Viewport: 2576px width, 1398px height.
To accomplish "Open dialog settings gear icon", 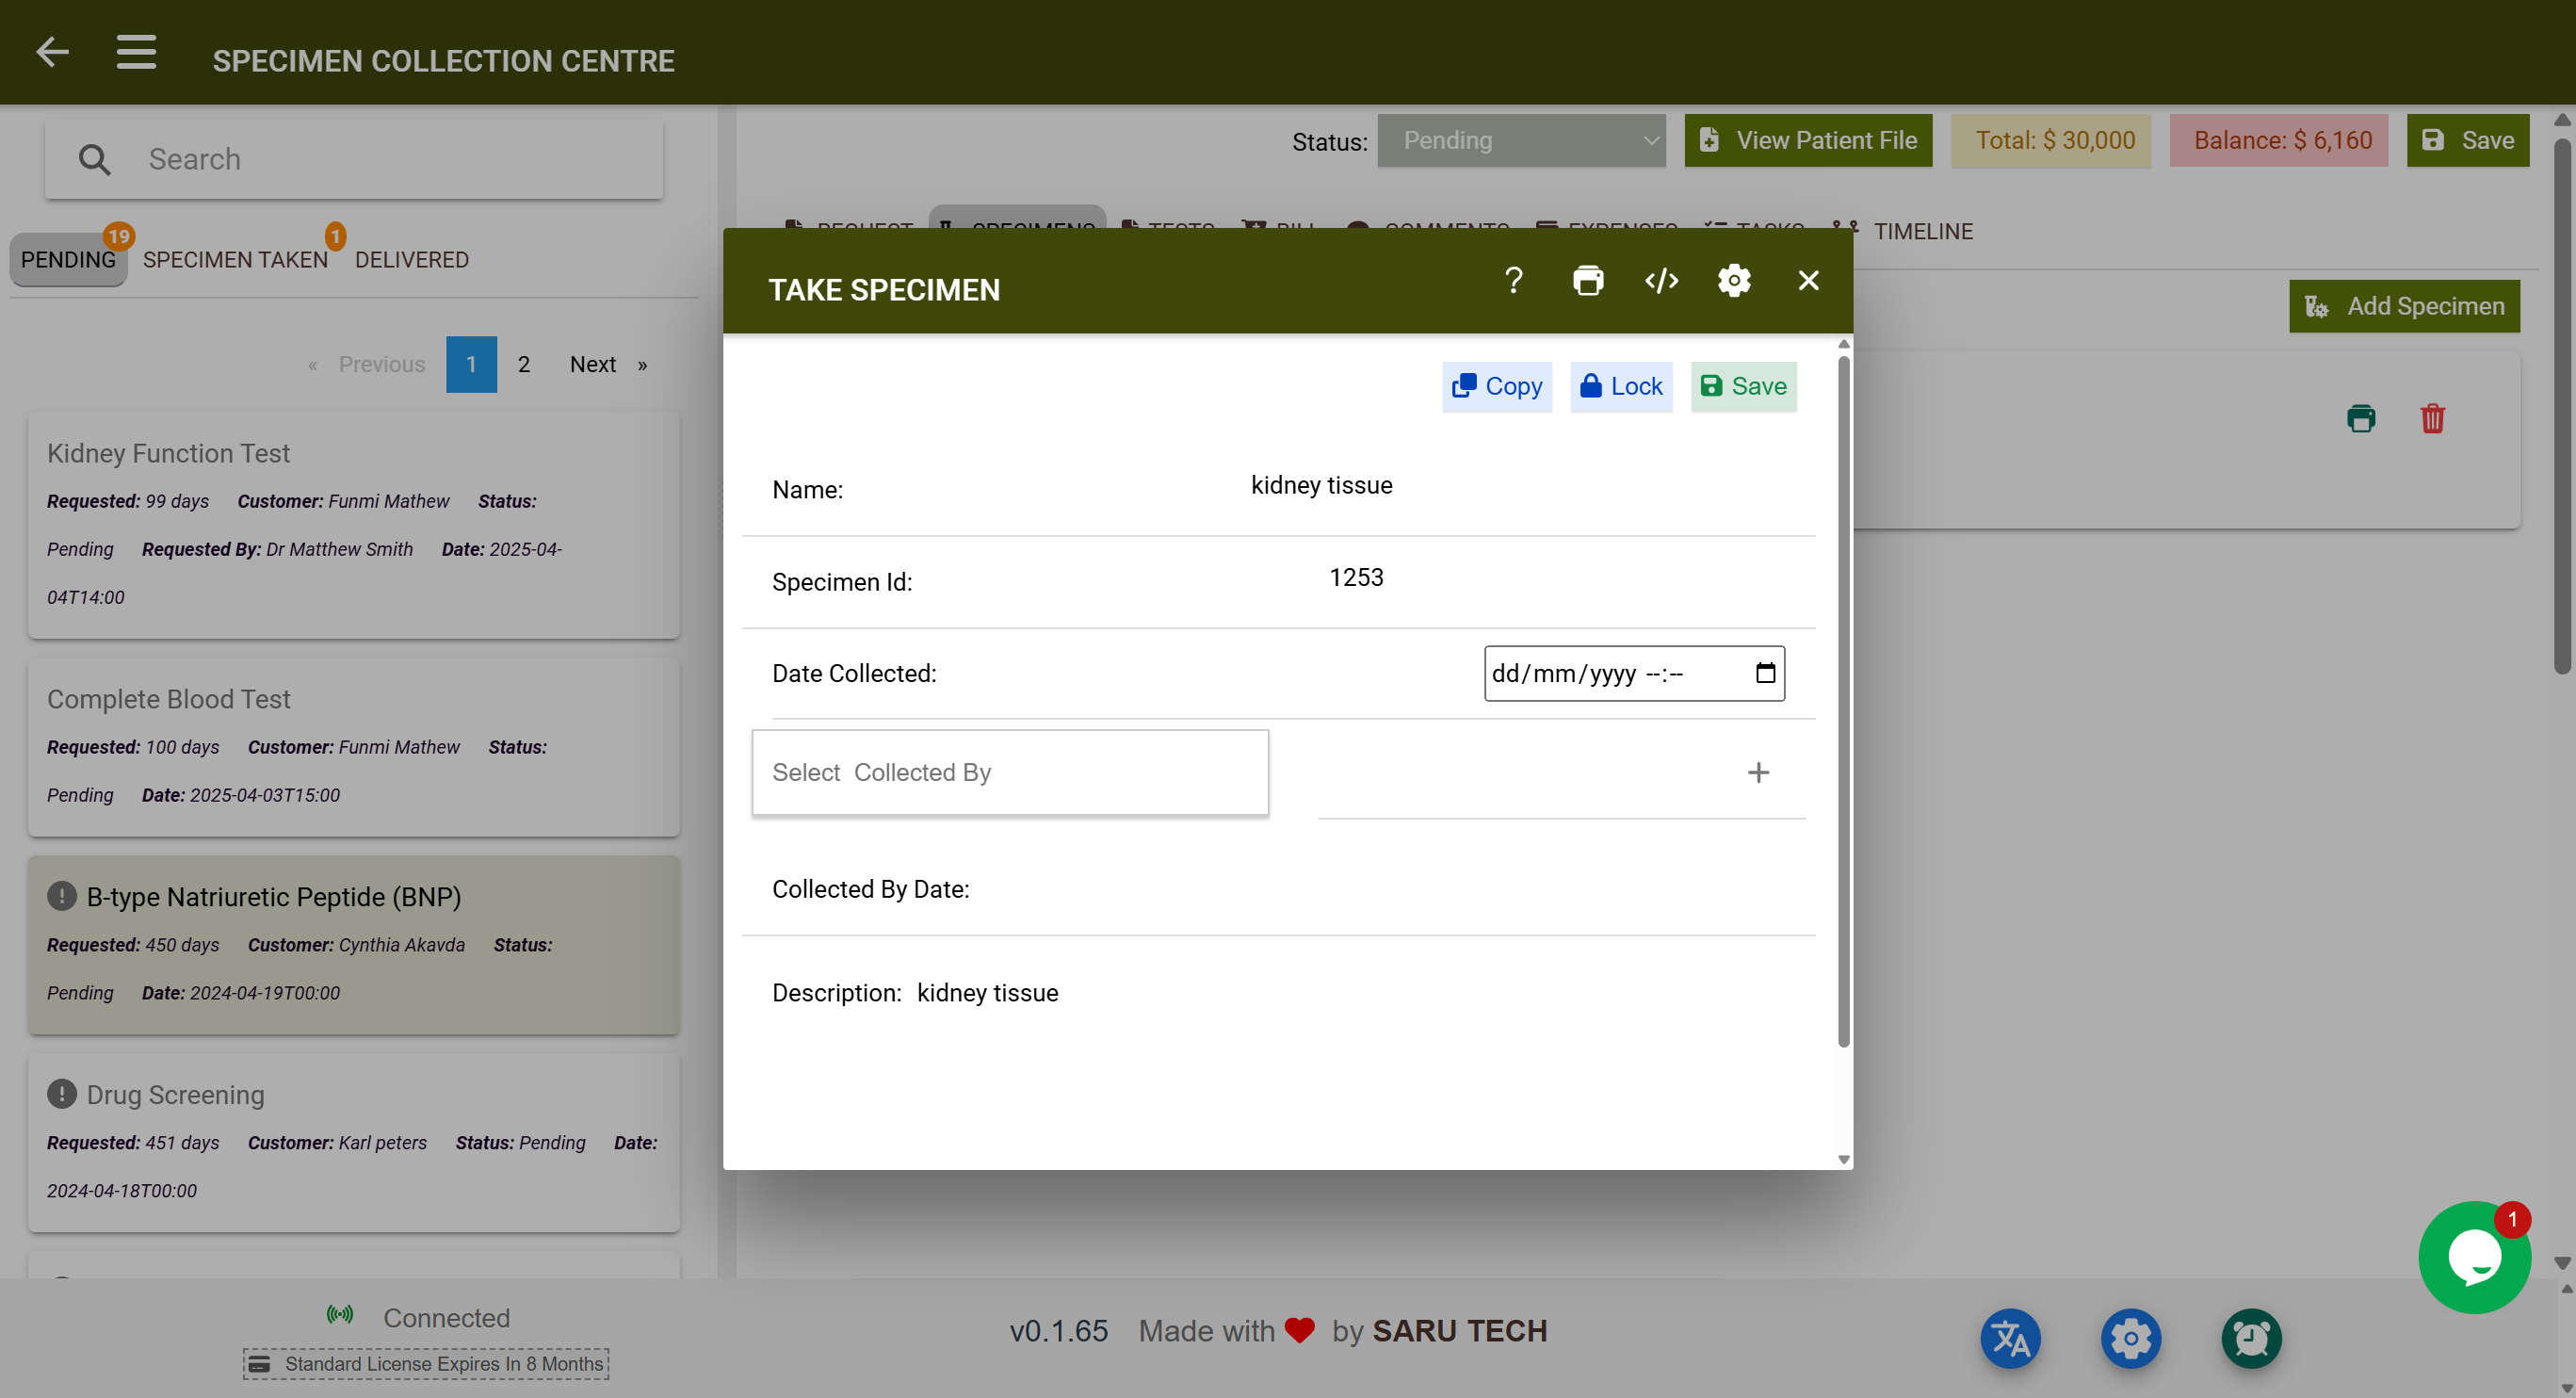I will click(1734, 280).
